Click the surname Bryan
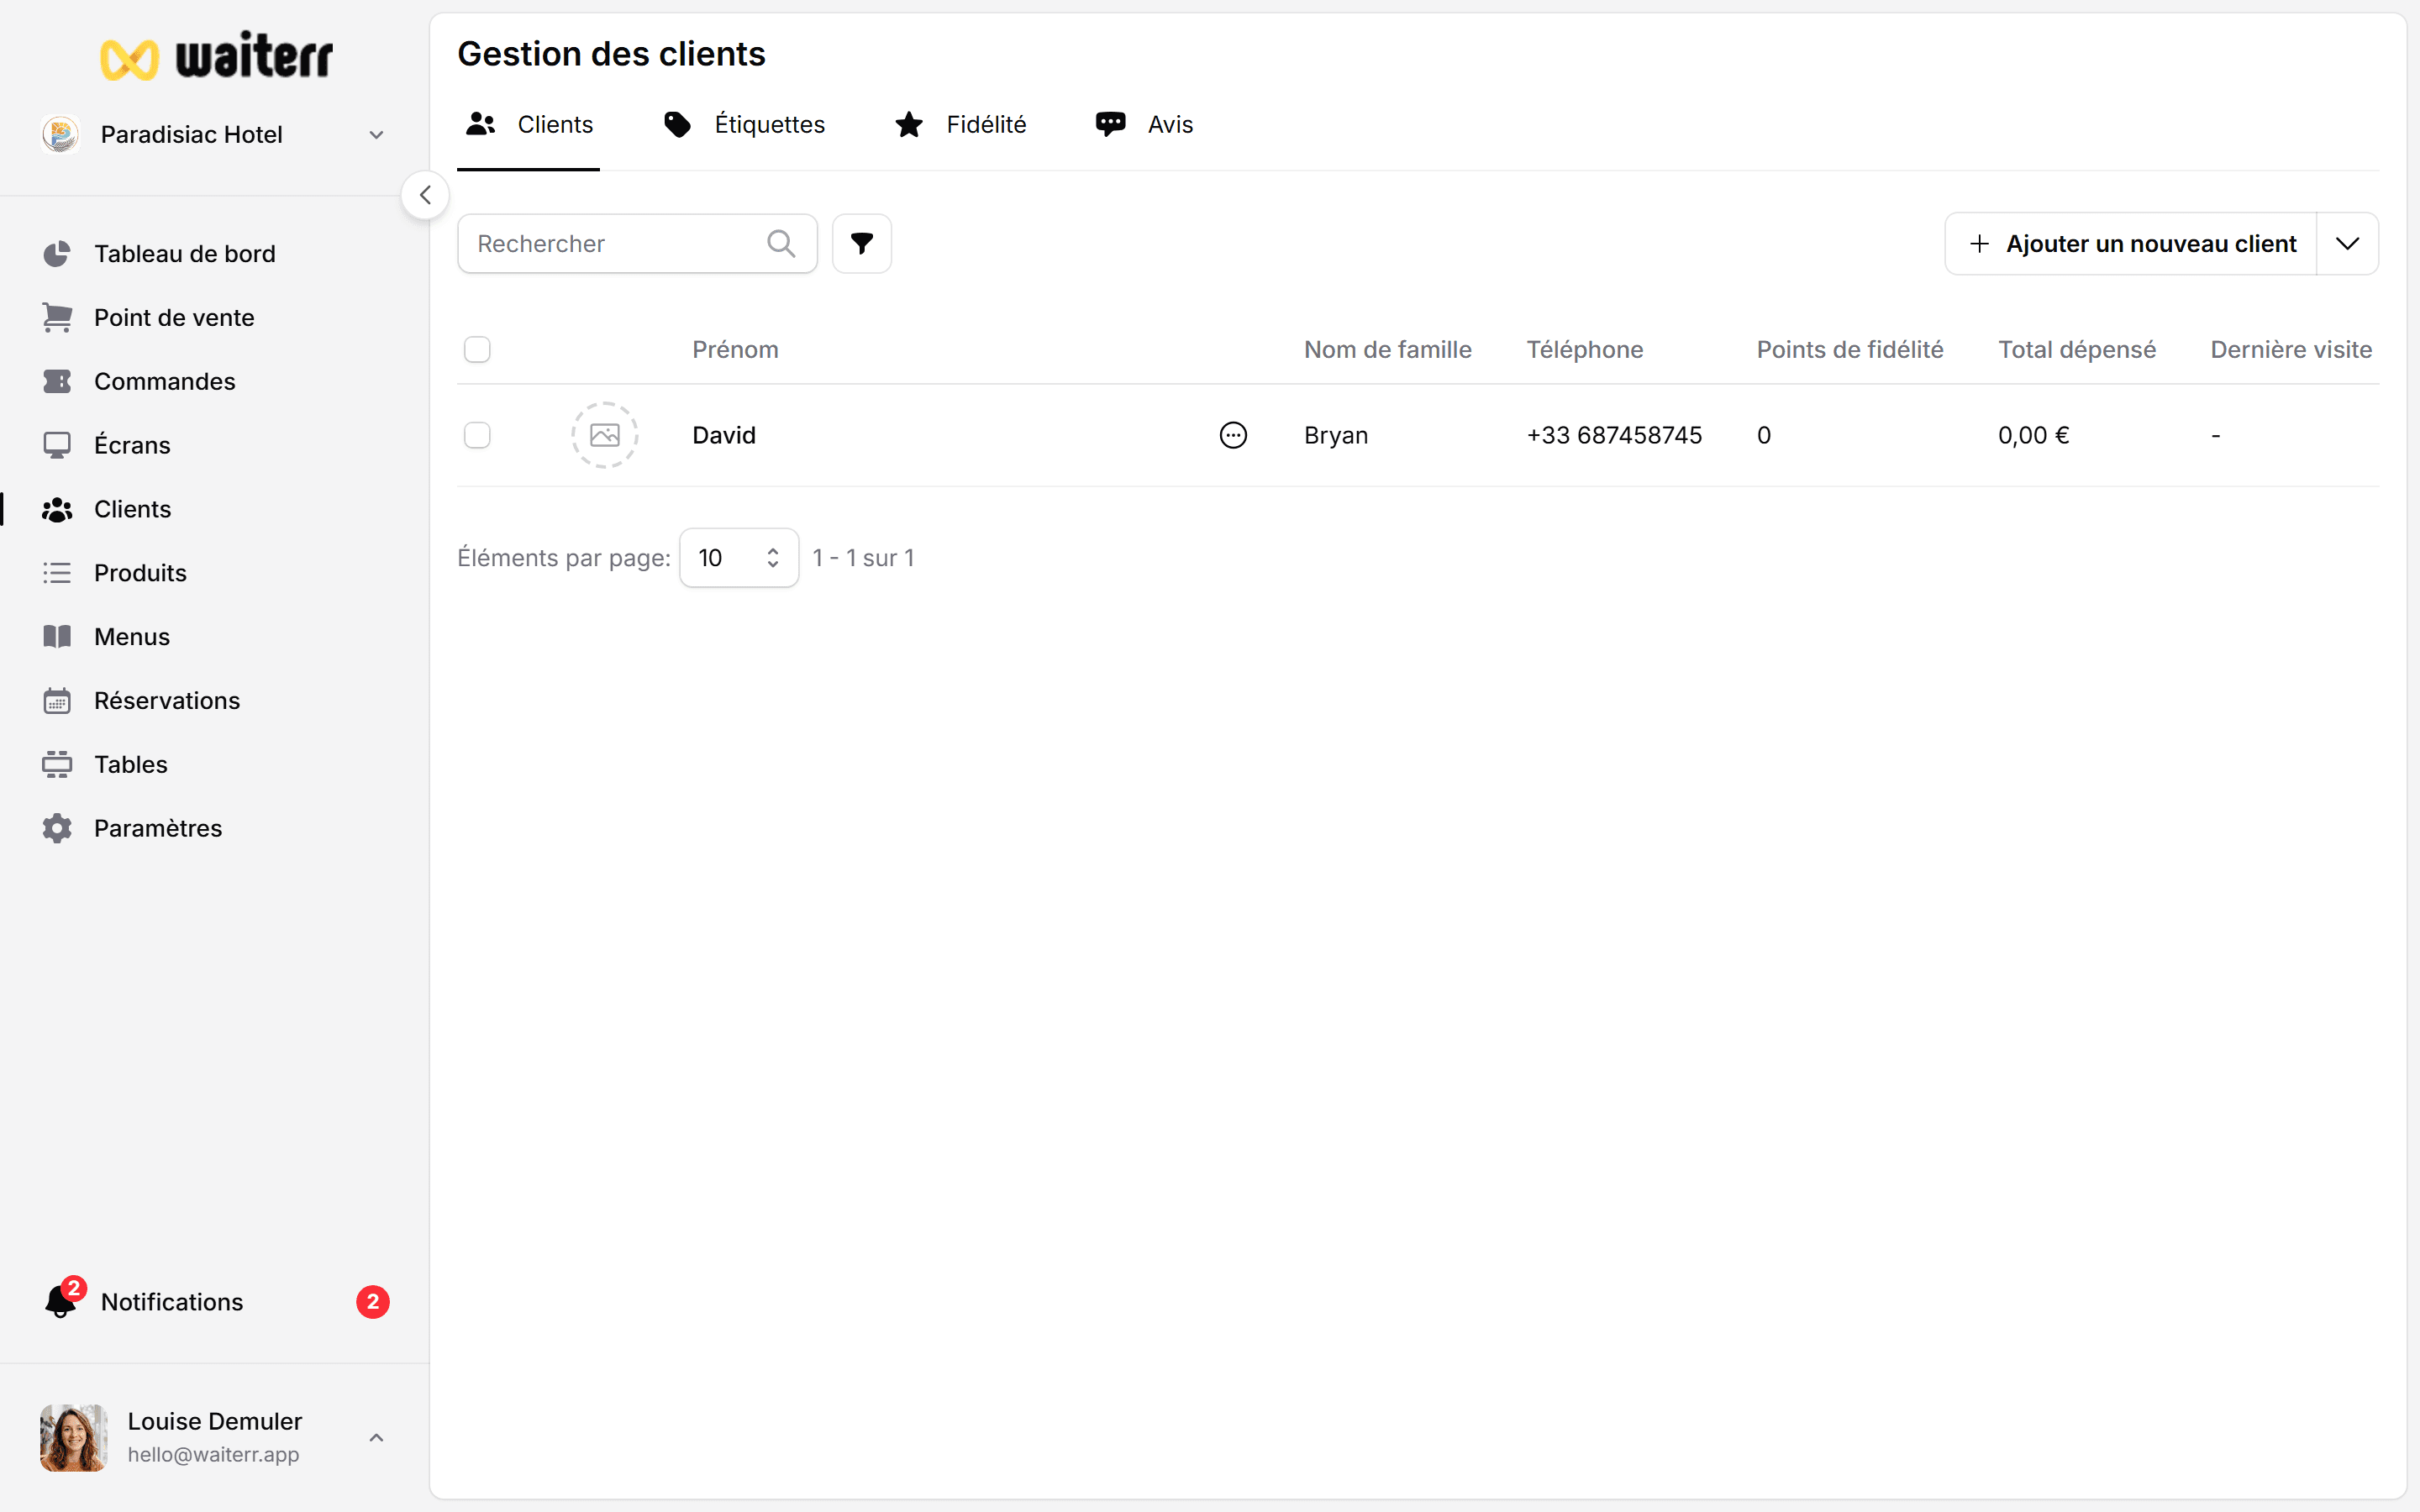 pos(1336,435)
